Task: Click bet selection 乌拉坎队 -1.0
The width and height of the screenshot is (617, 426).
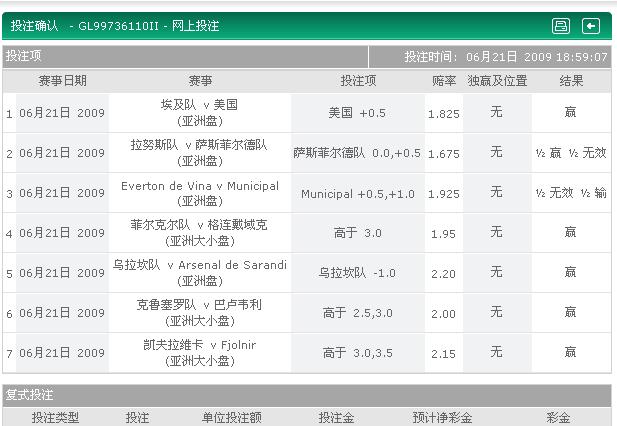Action: tap(357, 273)
